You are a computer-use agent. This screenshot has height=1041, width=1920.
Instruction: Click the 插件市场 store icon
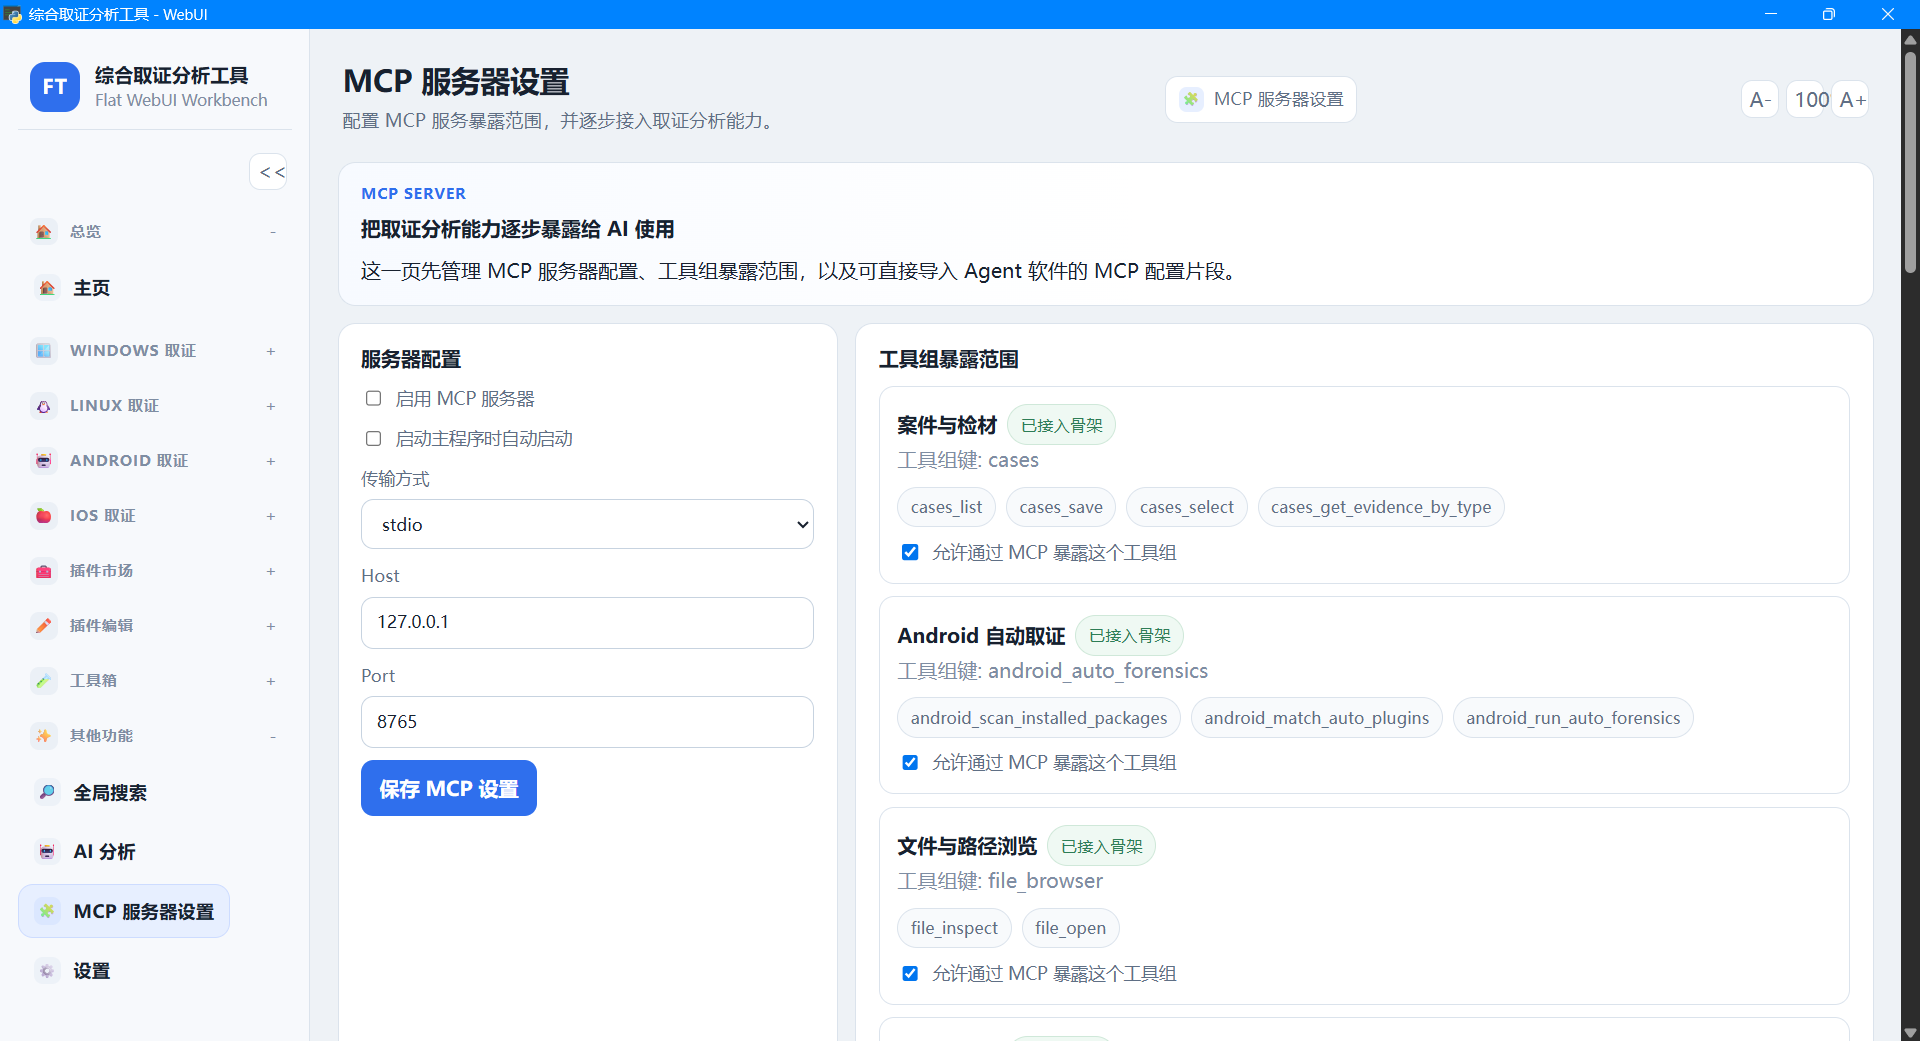click(x=43, y=571)
